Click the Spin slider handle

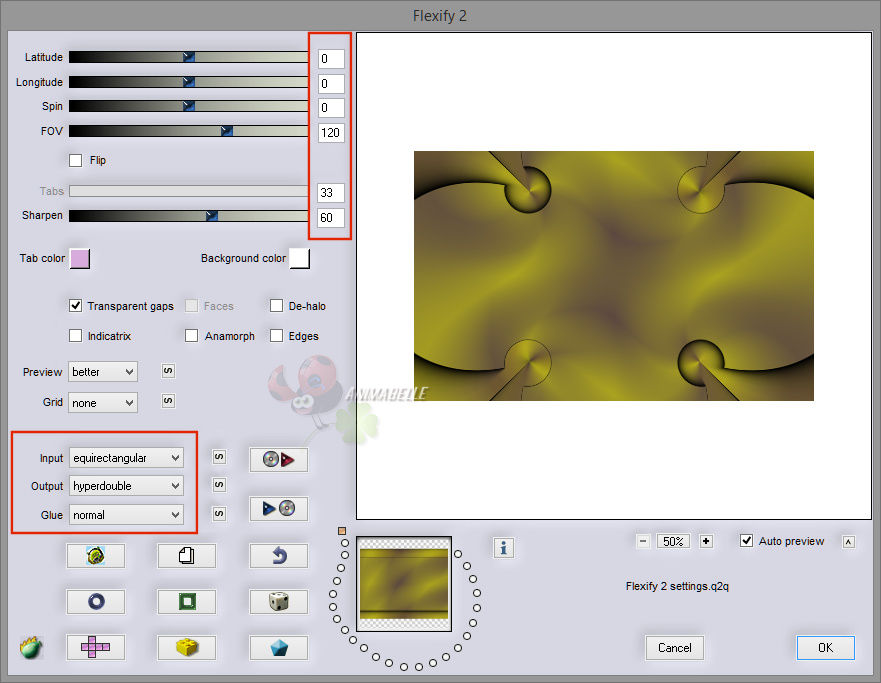(189, 106)
